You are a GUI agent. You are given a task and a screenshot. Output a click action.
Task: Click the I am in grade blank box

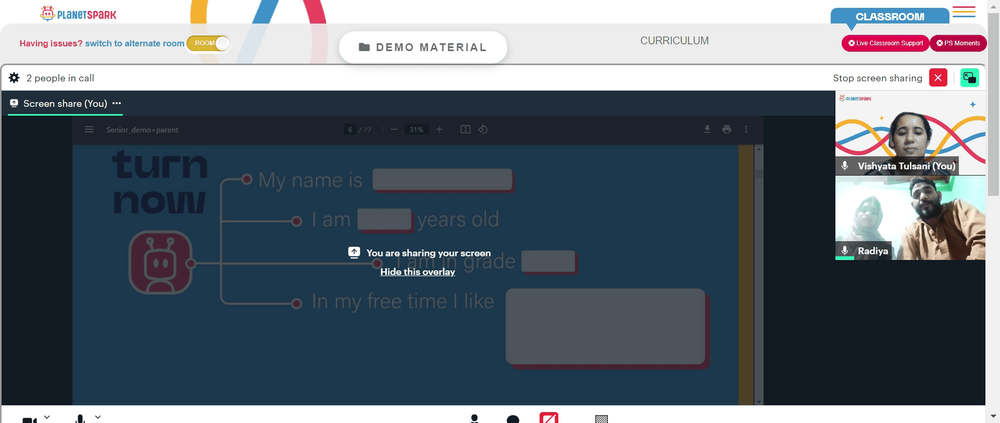(x=548, y=262)
